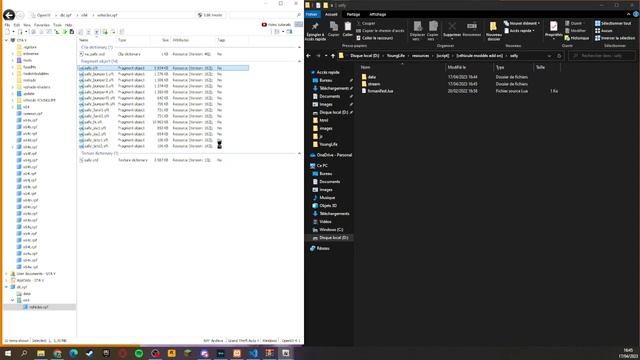This screenshot has width=640, height=360.
Task: Open the OpenIV Favorites menu
Action: click(41, 25)
